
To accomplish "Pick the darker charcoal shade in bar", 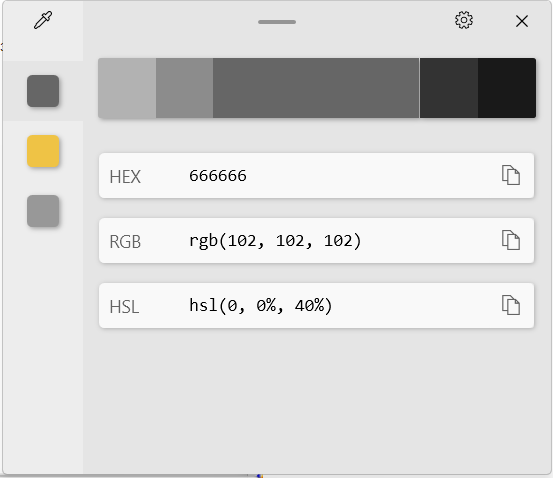I will coord(449,88).
